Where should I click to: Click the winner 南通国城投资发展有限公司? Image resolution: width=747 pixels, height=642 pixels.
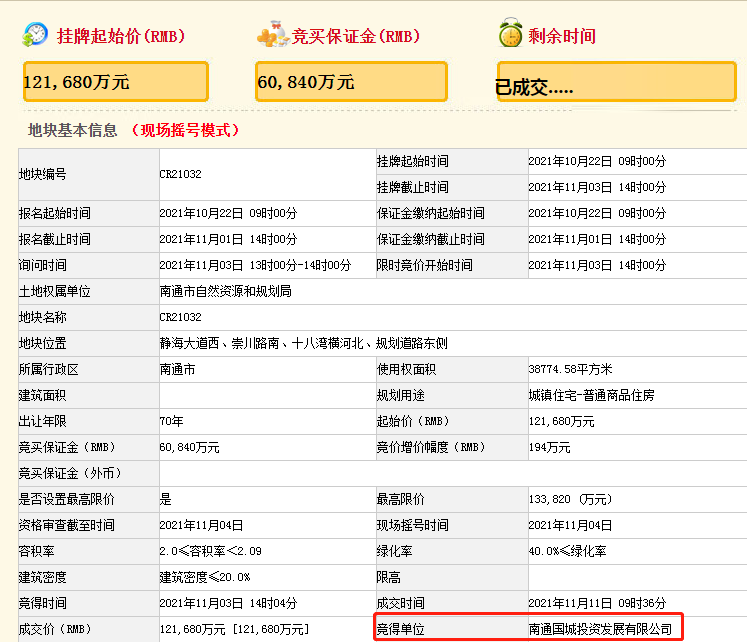600,629
